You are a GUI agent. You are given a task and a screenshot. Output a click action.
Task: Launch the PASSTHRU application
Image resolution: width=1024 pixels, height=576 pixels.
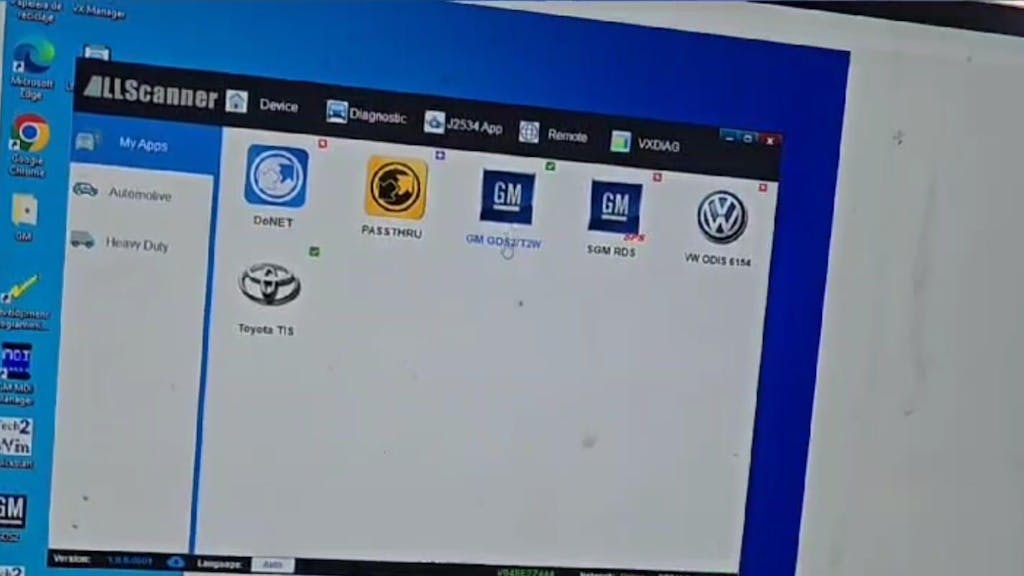tap(395, 188)
